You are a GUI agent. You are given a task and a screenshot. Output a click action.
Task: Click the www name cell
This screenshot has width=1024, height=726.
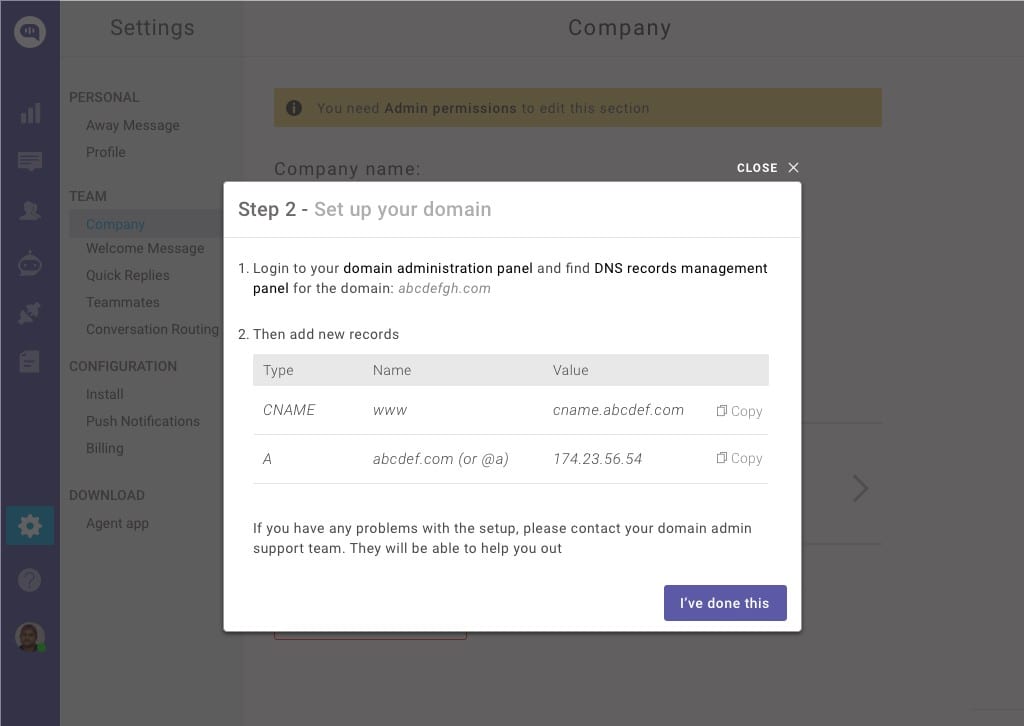tap(390, 410)
